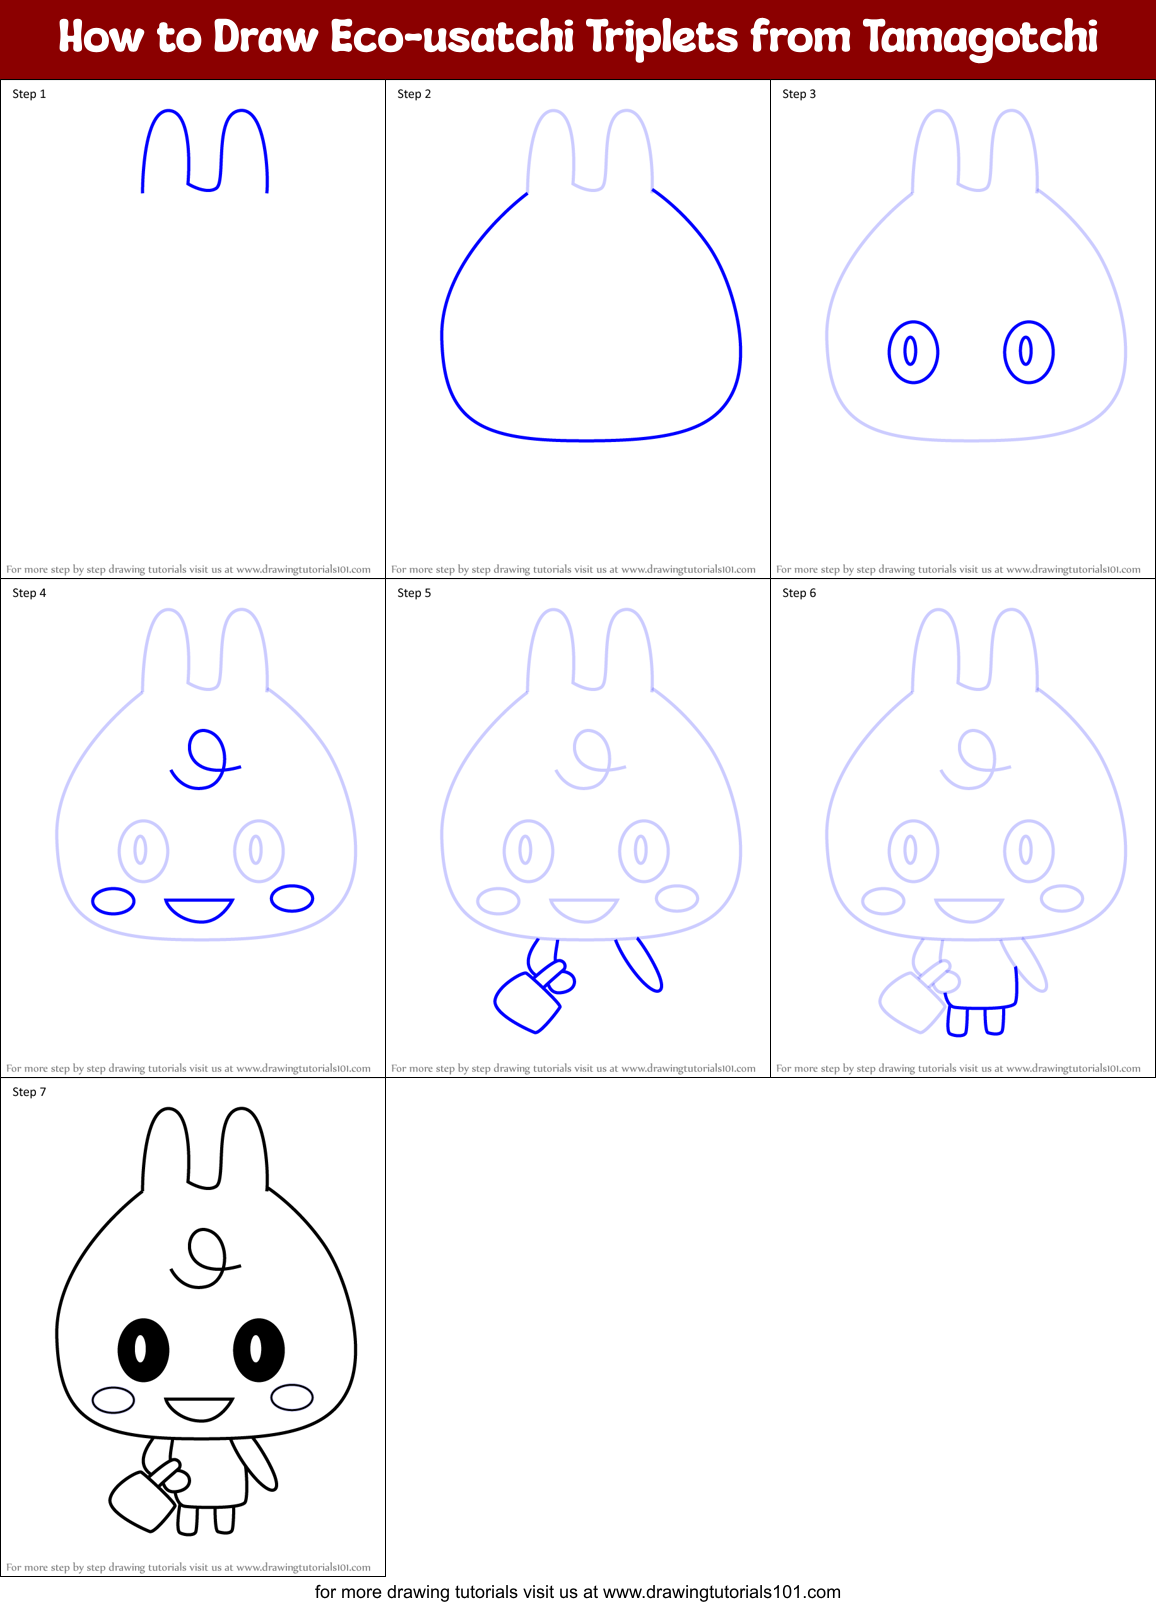Screen dimensions: 1156x1607
Task: Click the Step 3 panel footer site text
Action: tap(958, 569)
